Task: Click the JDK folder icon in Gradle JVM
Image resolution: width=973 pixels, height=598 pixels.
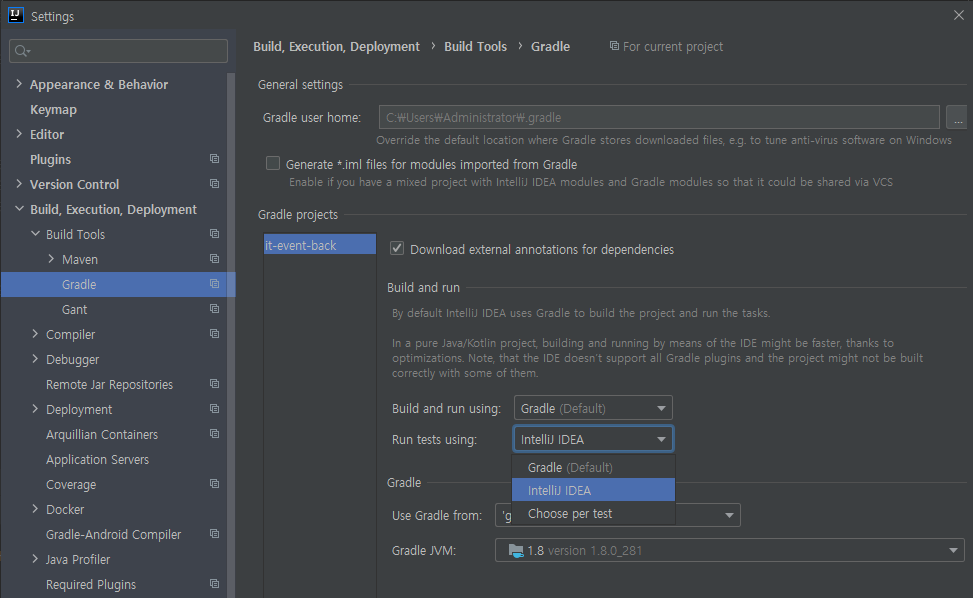Action: click(x=516, y=550)
